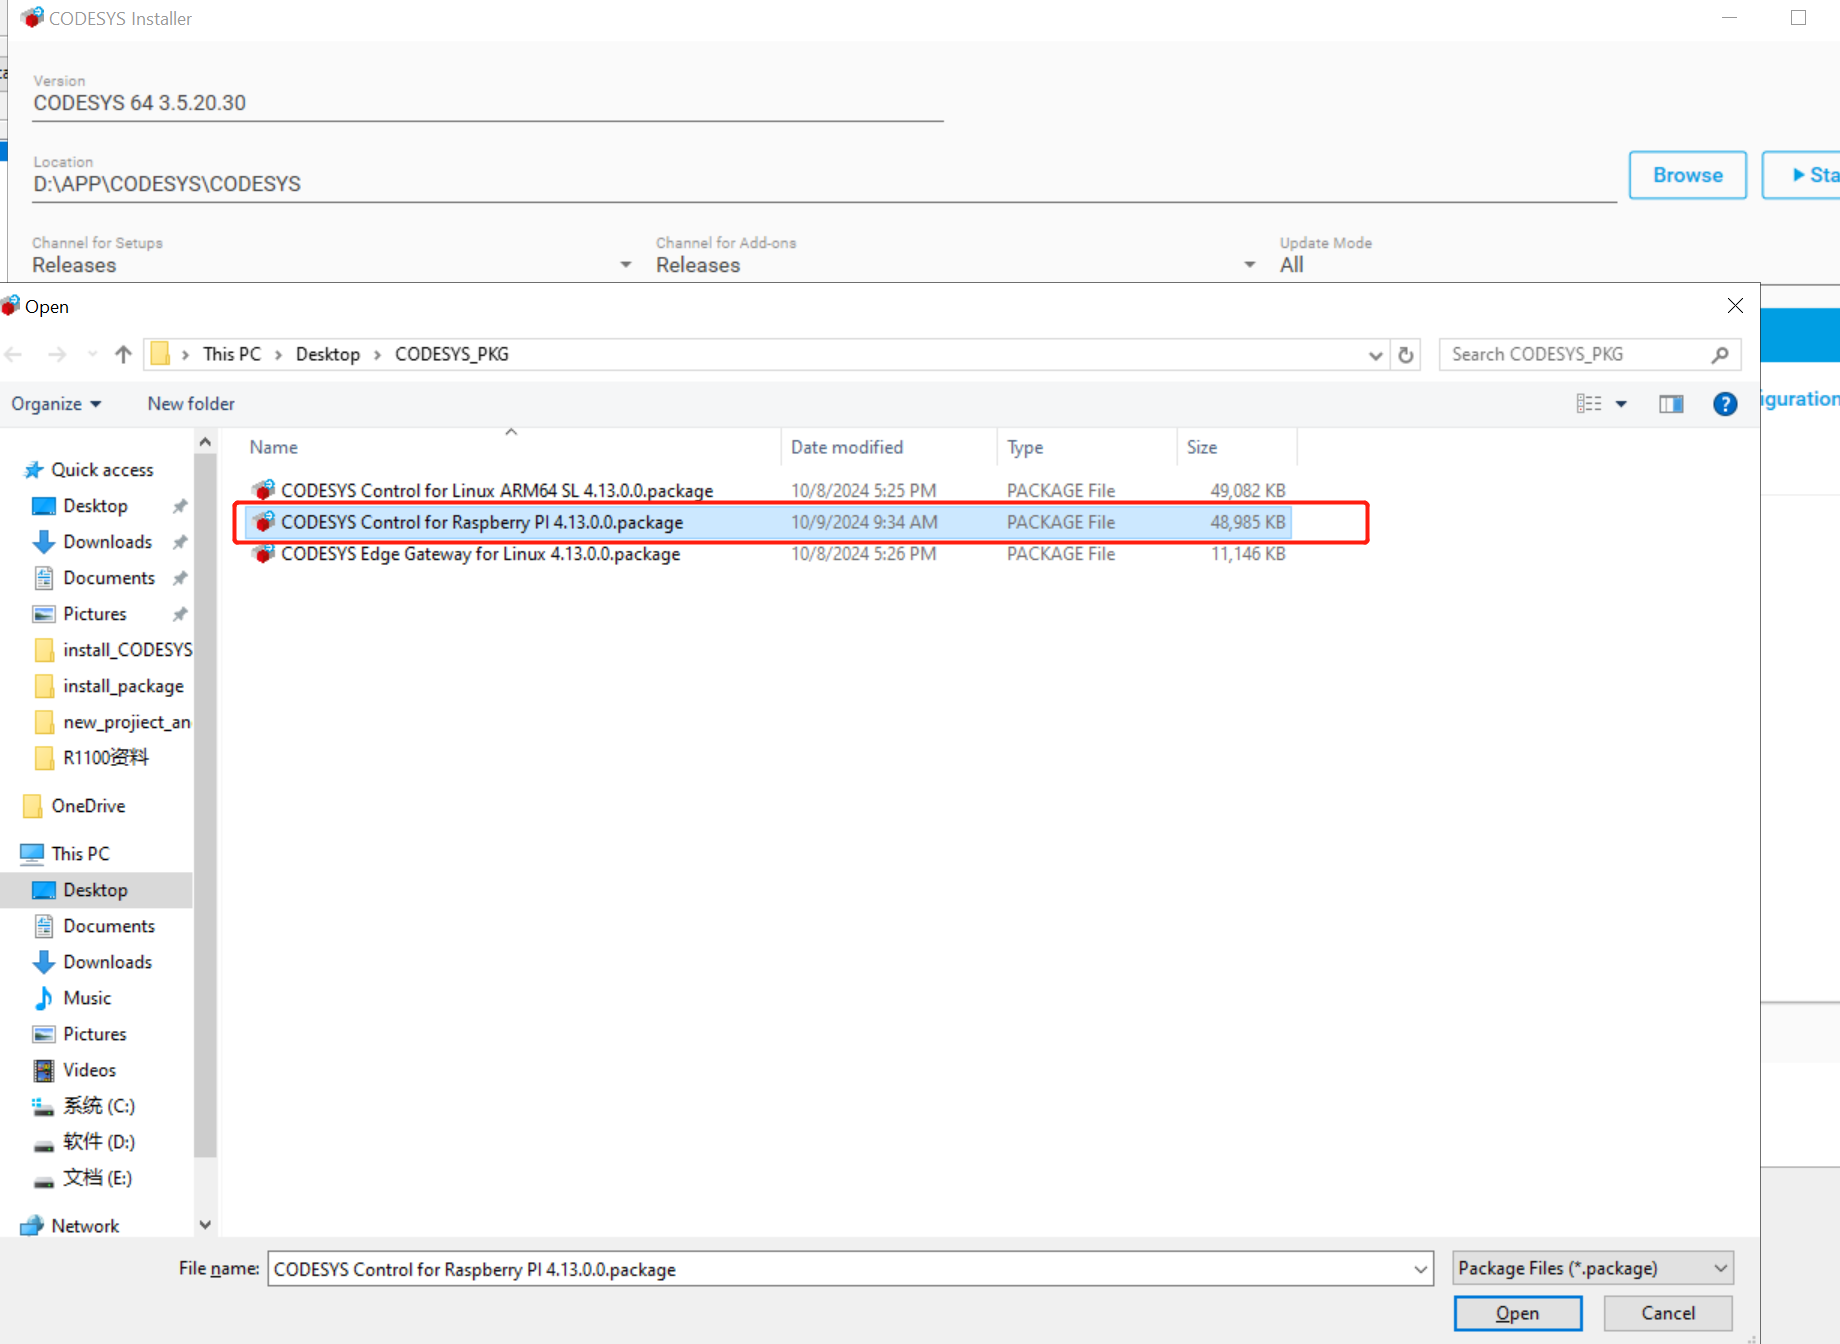Open the install_package folder
This screenshot has height=1344, width=1840.
pyautogui.click(x=123, y=686)
